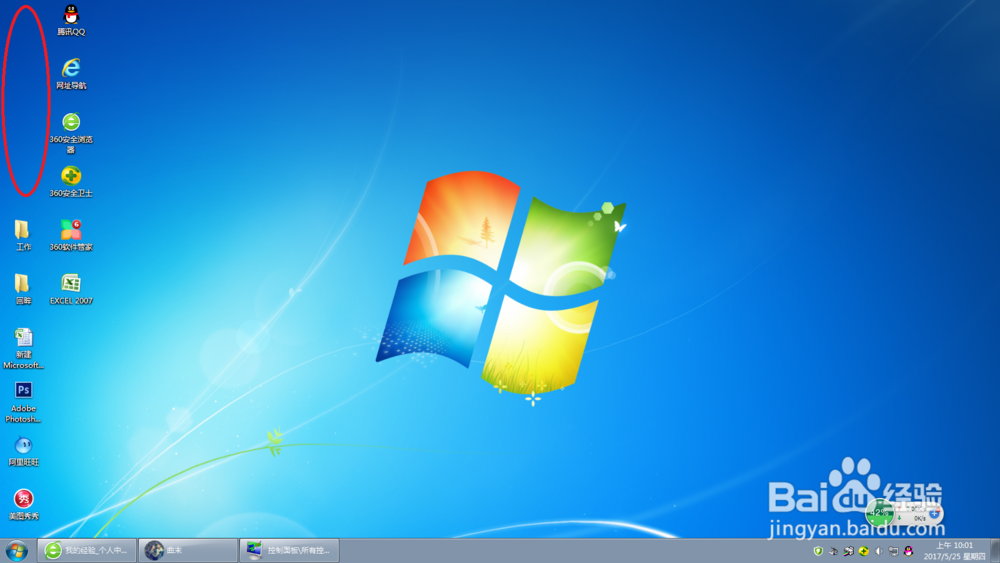Open the clock showing 上午 10:01
The image size is (1000, 563).
[954, 551]
